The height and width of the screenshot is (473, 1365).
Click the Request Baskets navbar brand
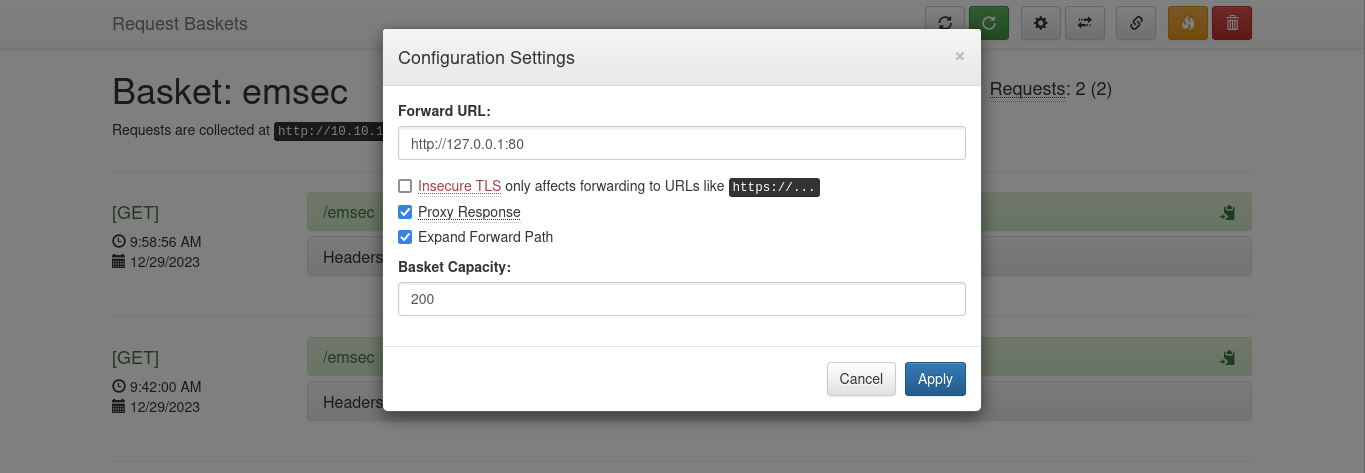pos(180,23)
